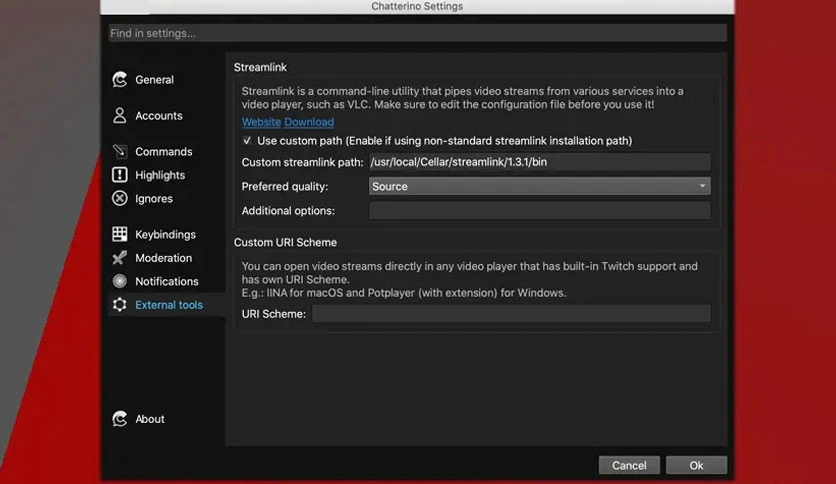The image size is (836, 484).
Task: Click the URI Scheme input field
Action: (511, 313)
